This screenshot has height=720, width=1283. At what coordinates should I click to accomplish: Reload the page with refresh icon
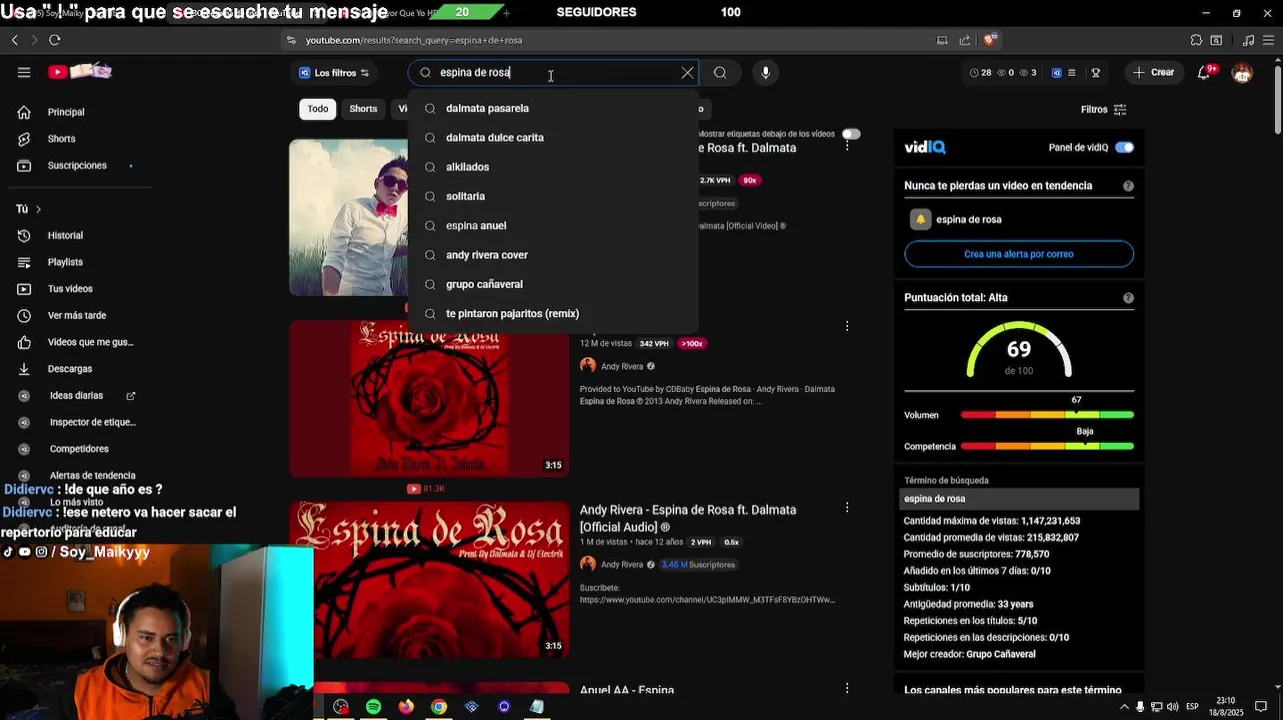(x=54, y=40)
